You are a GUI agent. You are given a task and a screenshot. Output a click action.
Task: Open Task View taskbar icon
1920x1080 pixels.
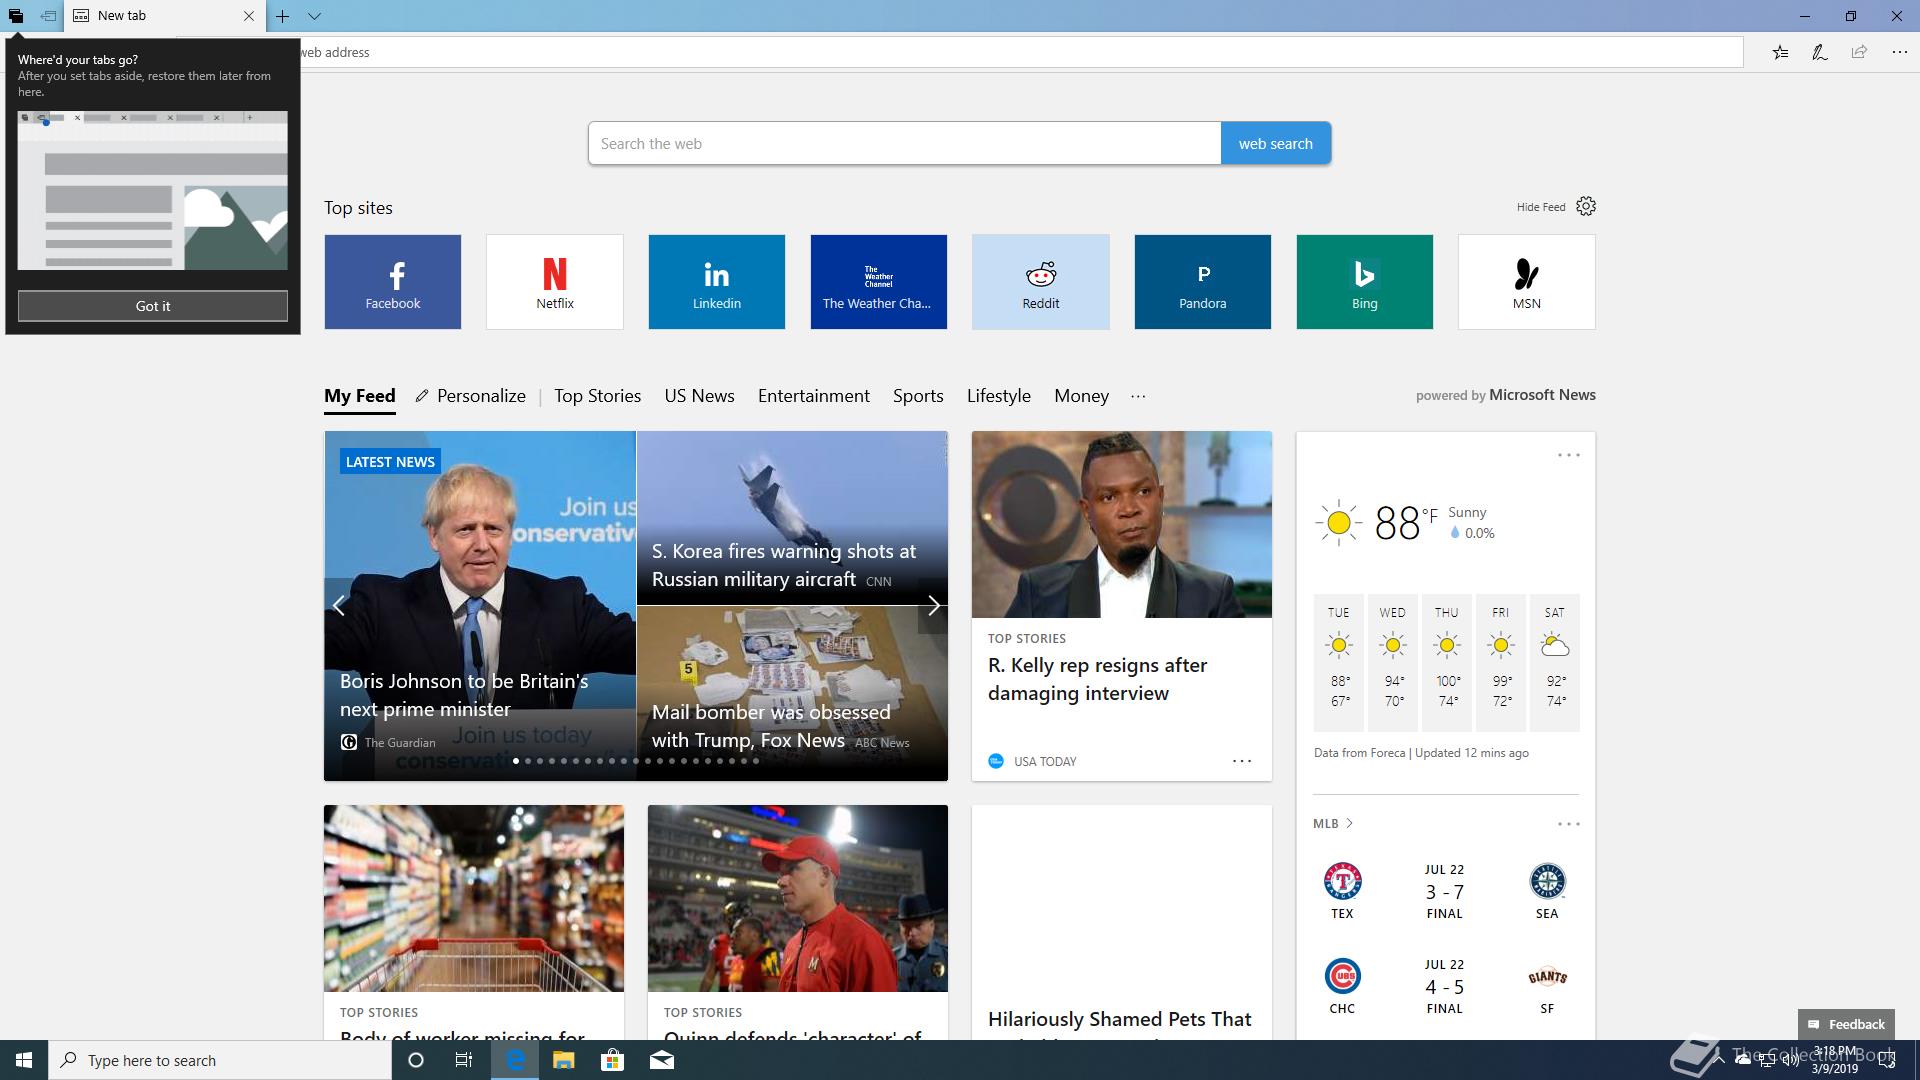464,1060
